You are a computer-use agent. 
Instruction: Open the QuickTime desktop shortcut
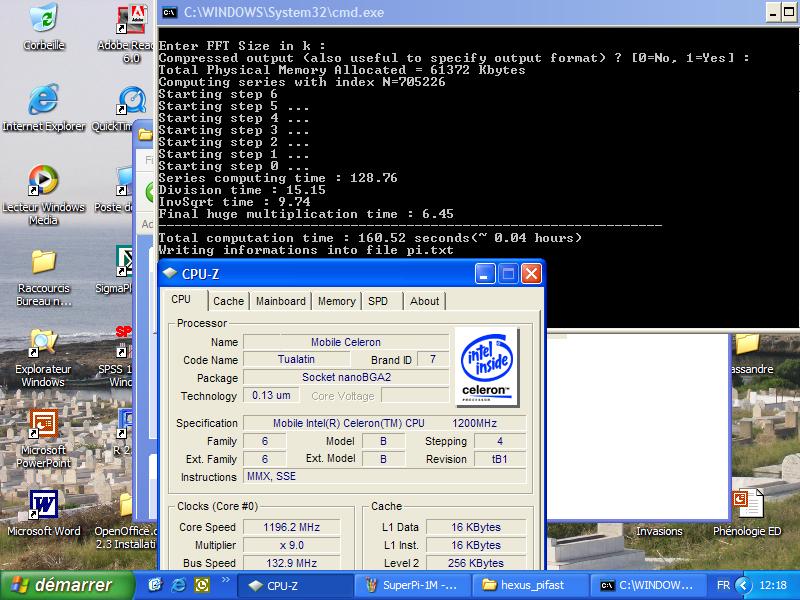[x=132, y=101]
